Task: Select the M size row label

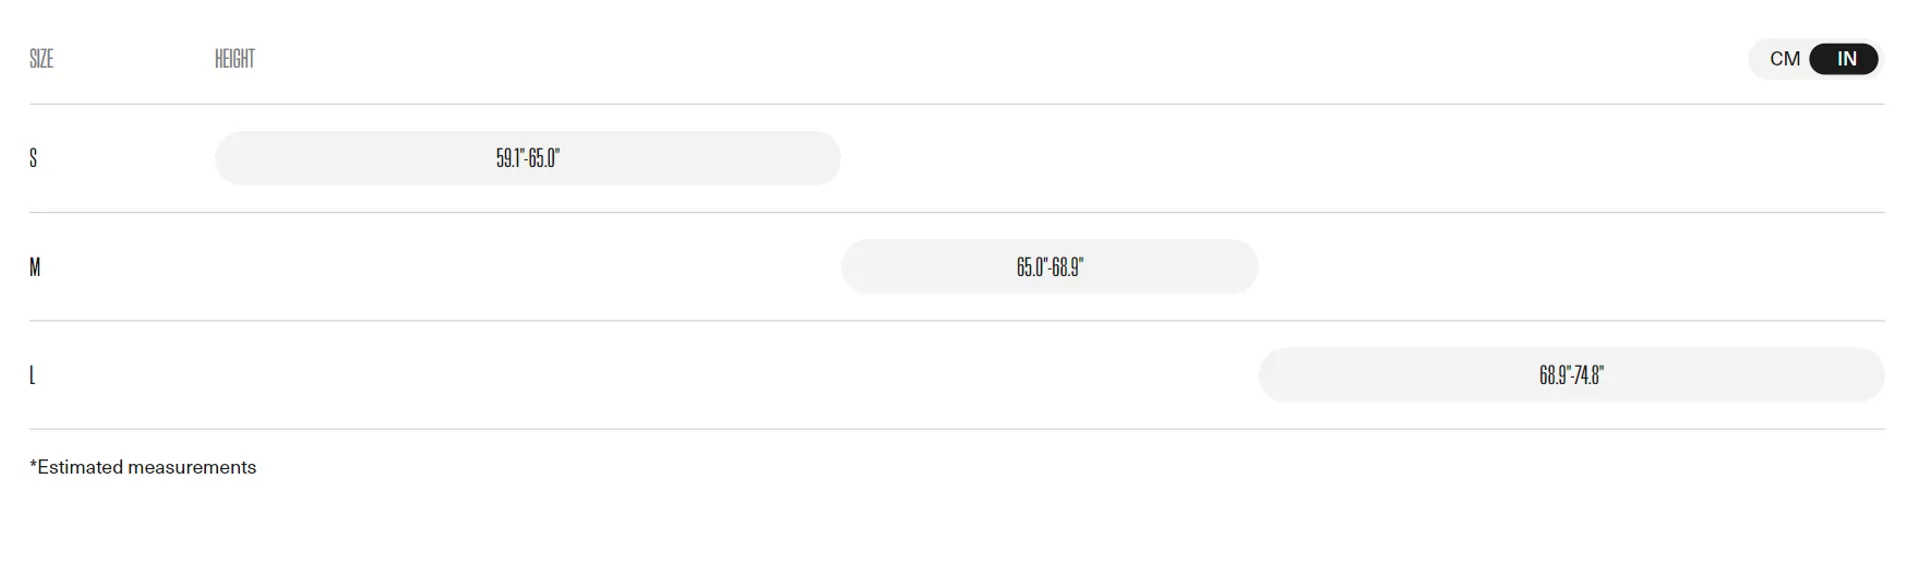Action: point(35,267)
